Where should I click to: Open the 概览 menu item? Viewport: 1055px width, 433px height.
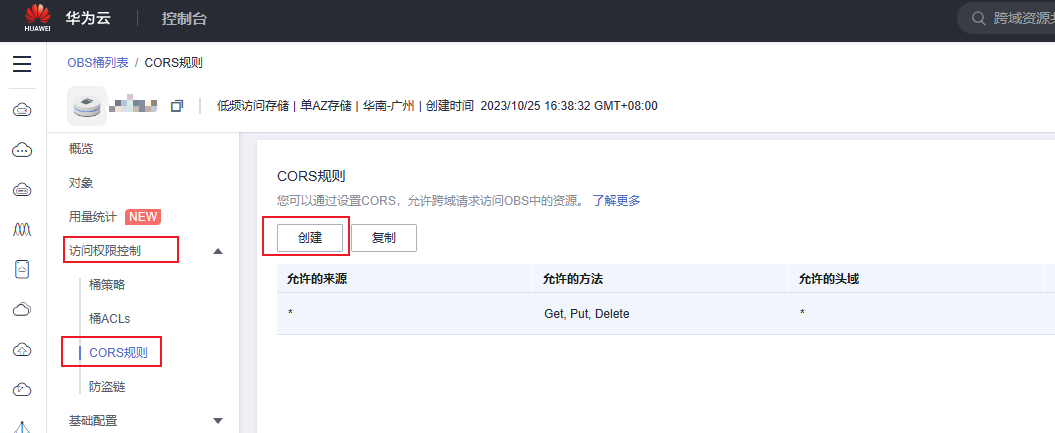tap(81, 149)
